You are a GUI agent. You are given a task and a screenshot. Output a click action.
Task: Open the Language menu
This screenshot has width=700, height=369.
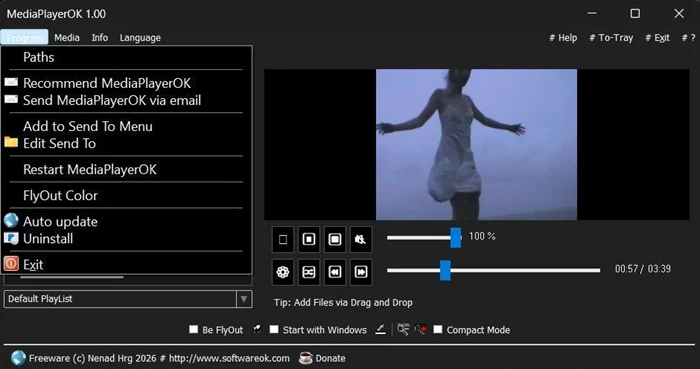pos(140,37)
